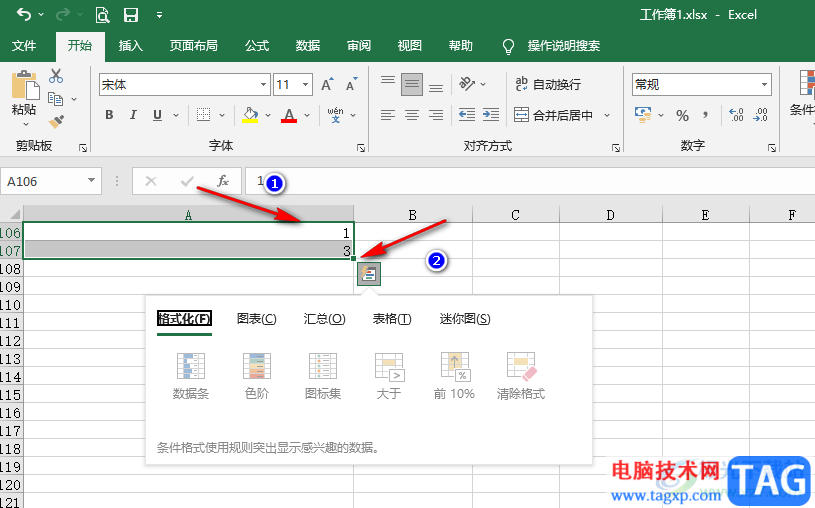Open Print Preview from quick access toolbar

click(x=102, y=15)
